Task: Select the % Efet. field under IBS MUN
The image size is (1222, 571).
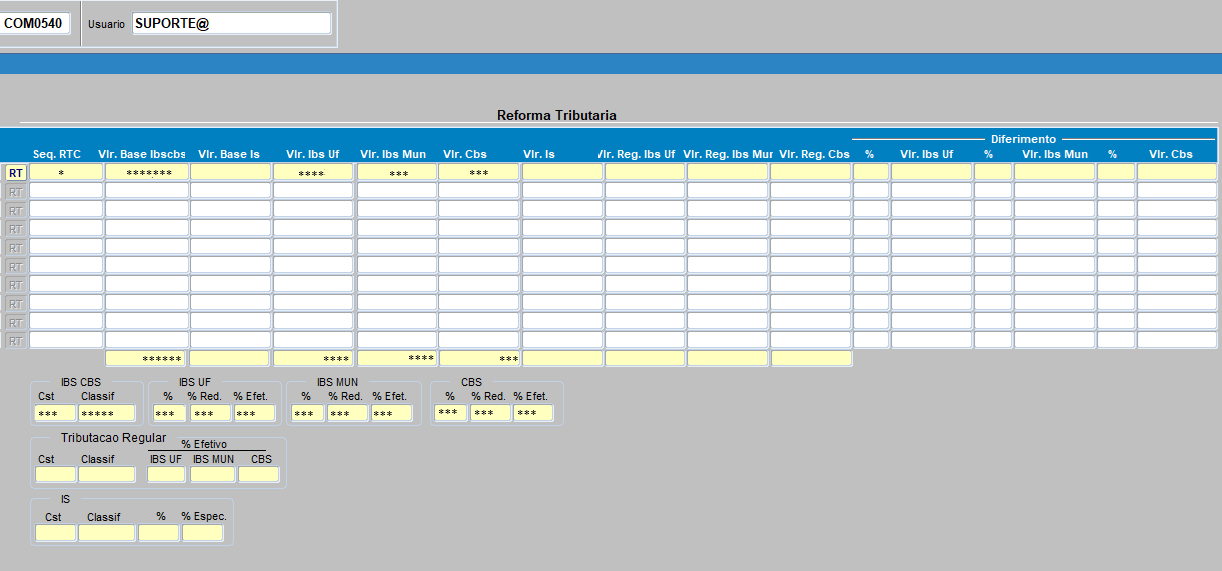Action: coord(392,413)
